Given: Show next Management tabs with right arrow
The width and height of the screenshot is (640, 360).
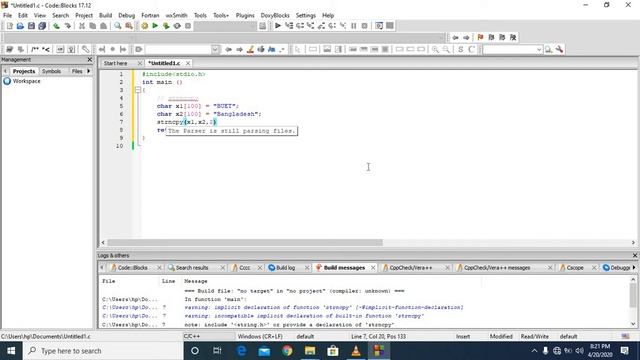Looking at the screenshot, I should [89, 71].
